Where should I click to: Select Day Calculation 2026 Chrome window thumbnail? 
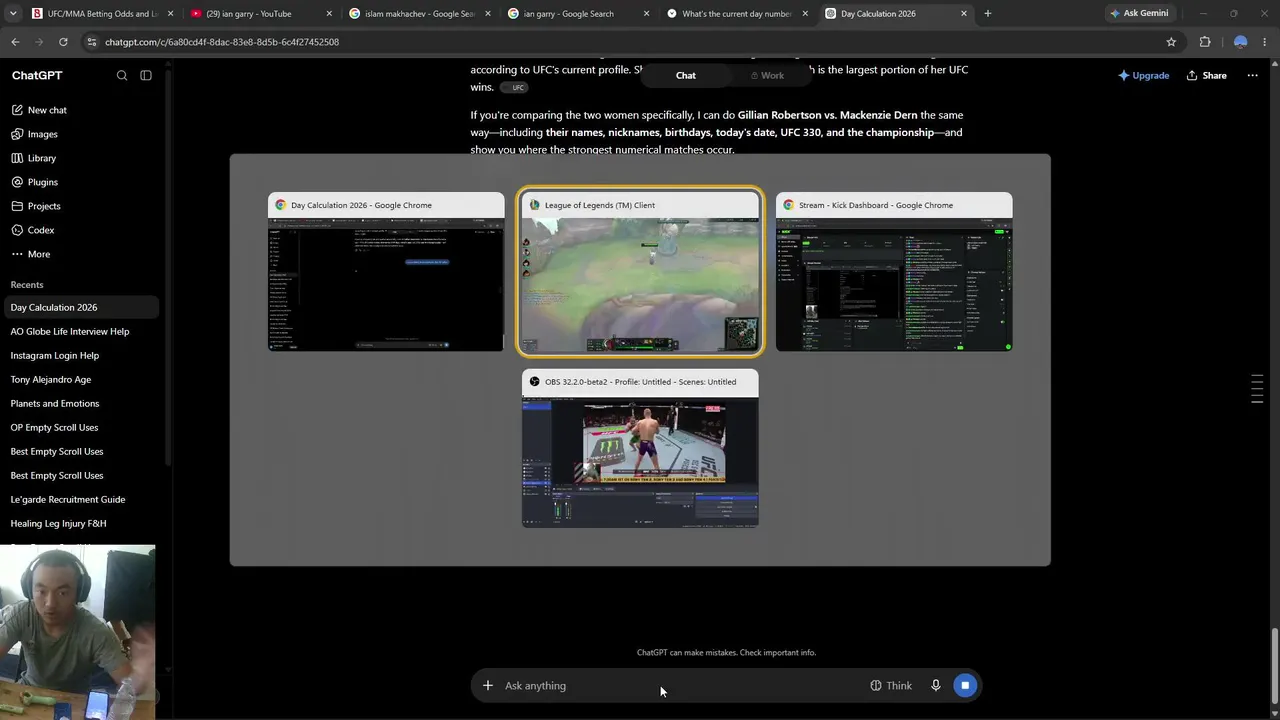[x=386, y=272]
